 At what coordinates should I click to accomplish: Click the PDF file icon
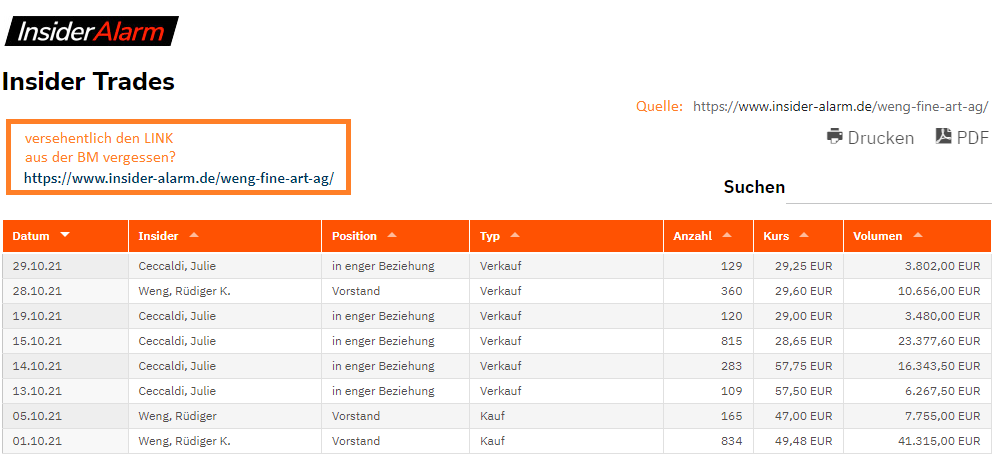(x=943, y=137)
